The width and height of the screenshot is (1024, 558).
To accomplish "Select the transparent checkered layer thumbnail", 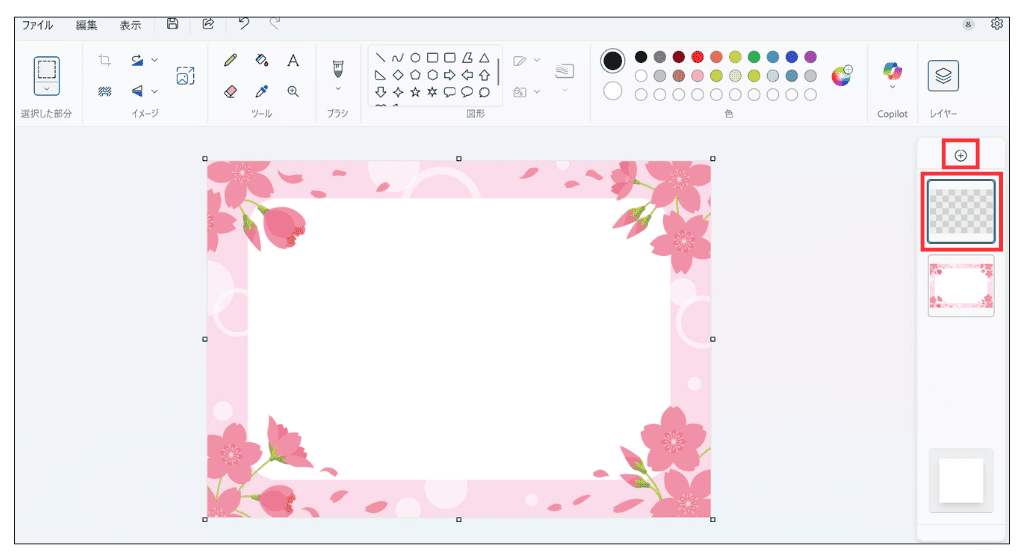I will (x=961, y=212).
